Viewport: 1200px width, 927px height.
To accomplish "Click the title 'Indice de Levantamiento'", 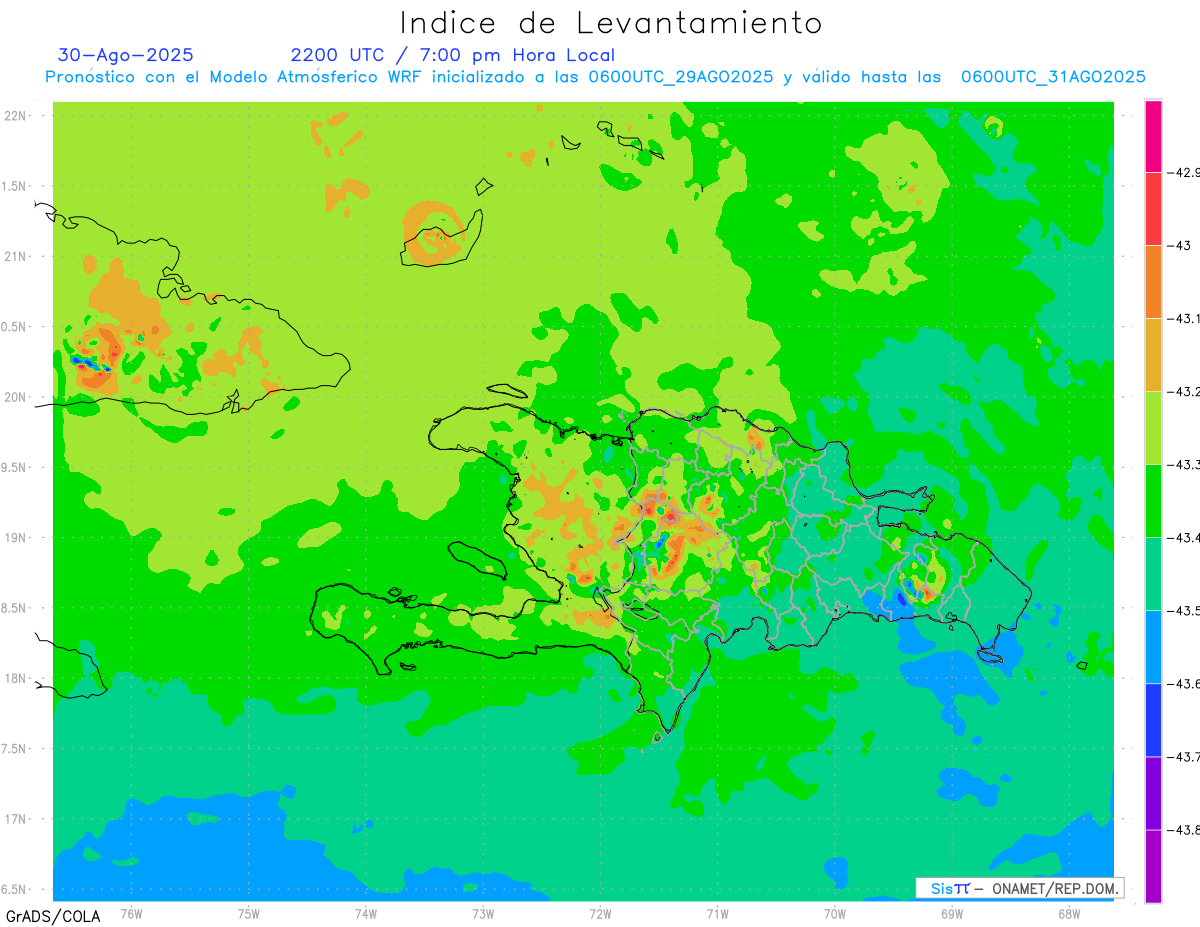I will coord(611,23).
